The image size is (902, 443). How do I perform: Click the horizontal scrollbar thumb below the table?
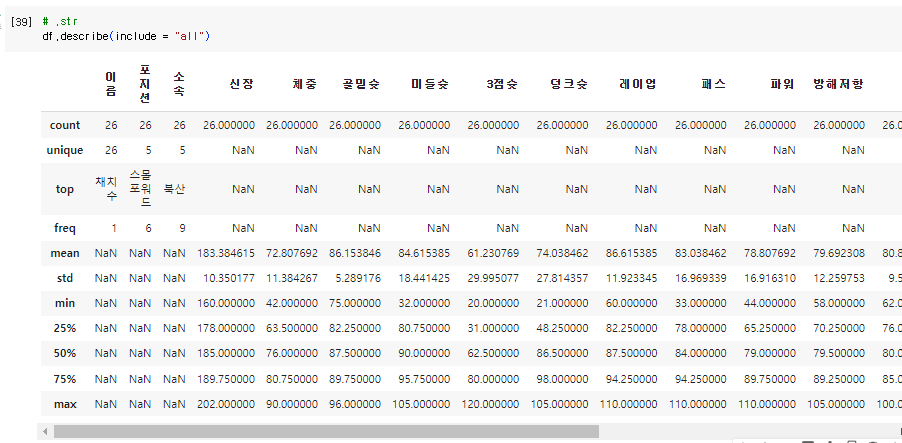[326, 431]
